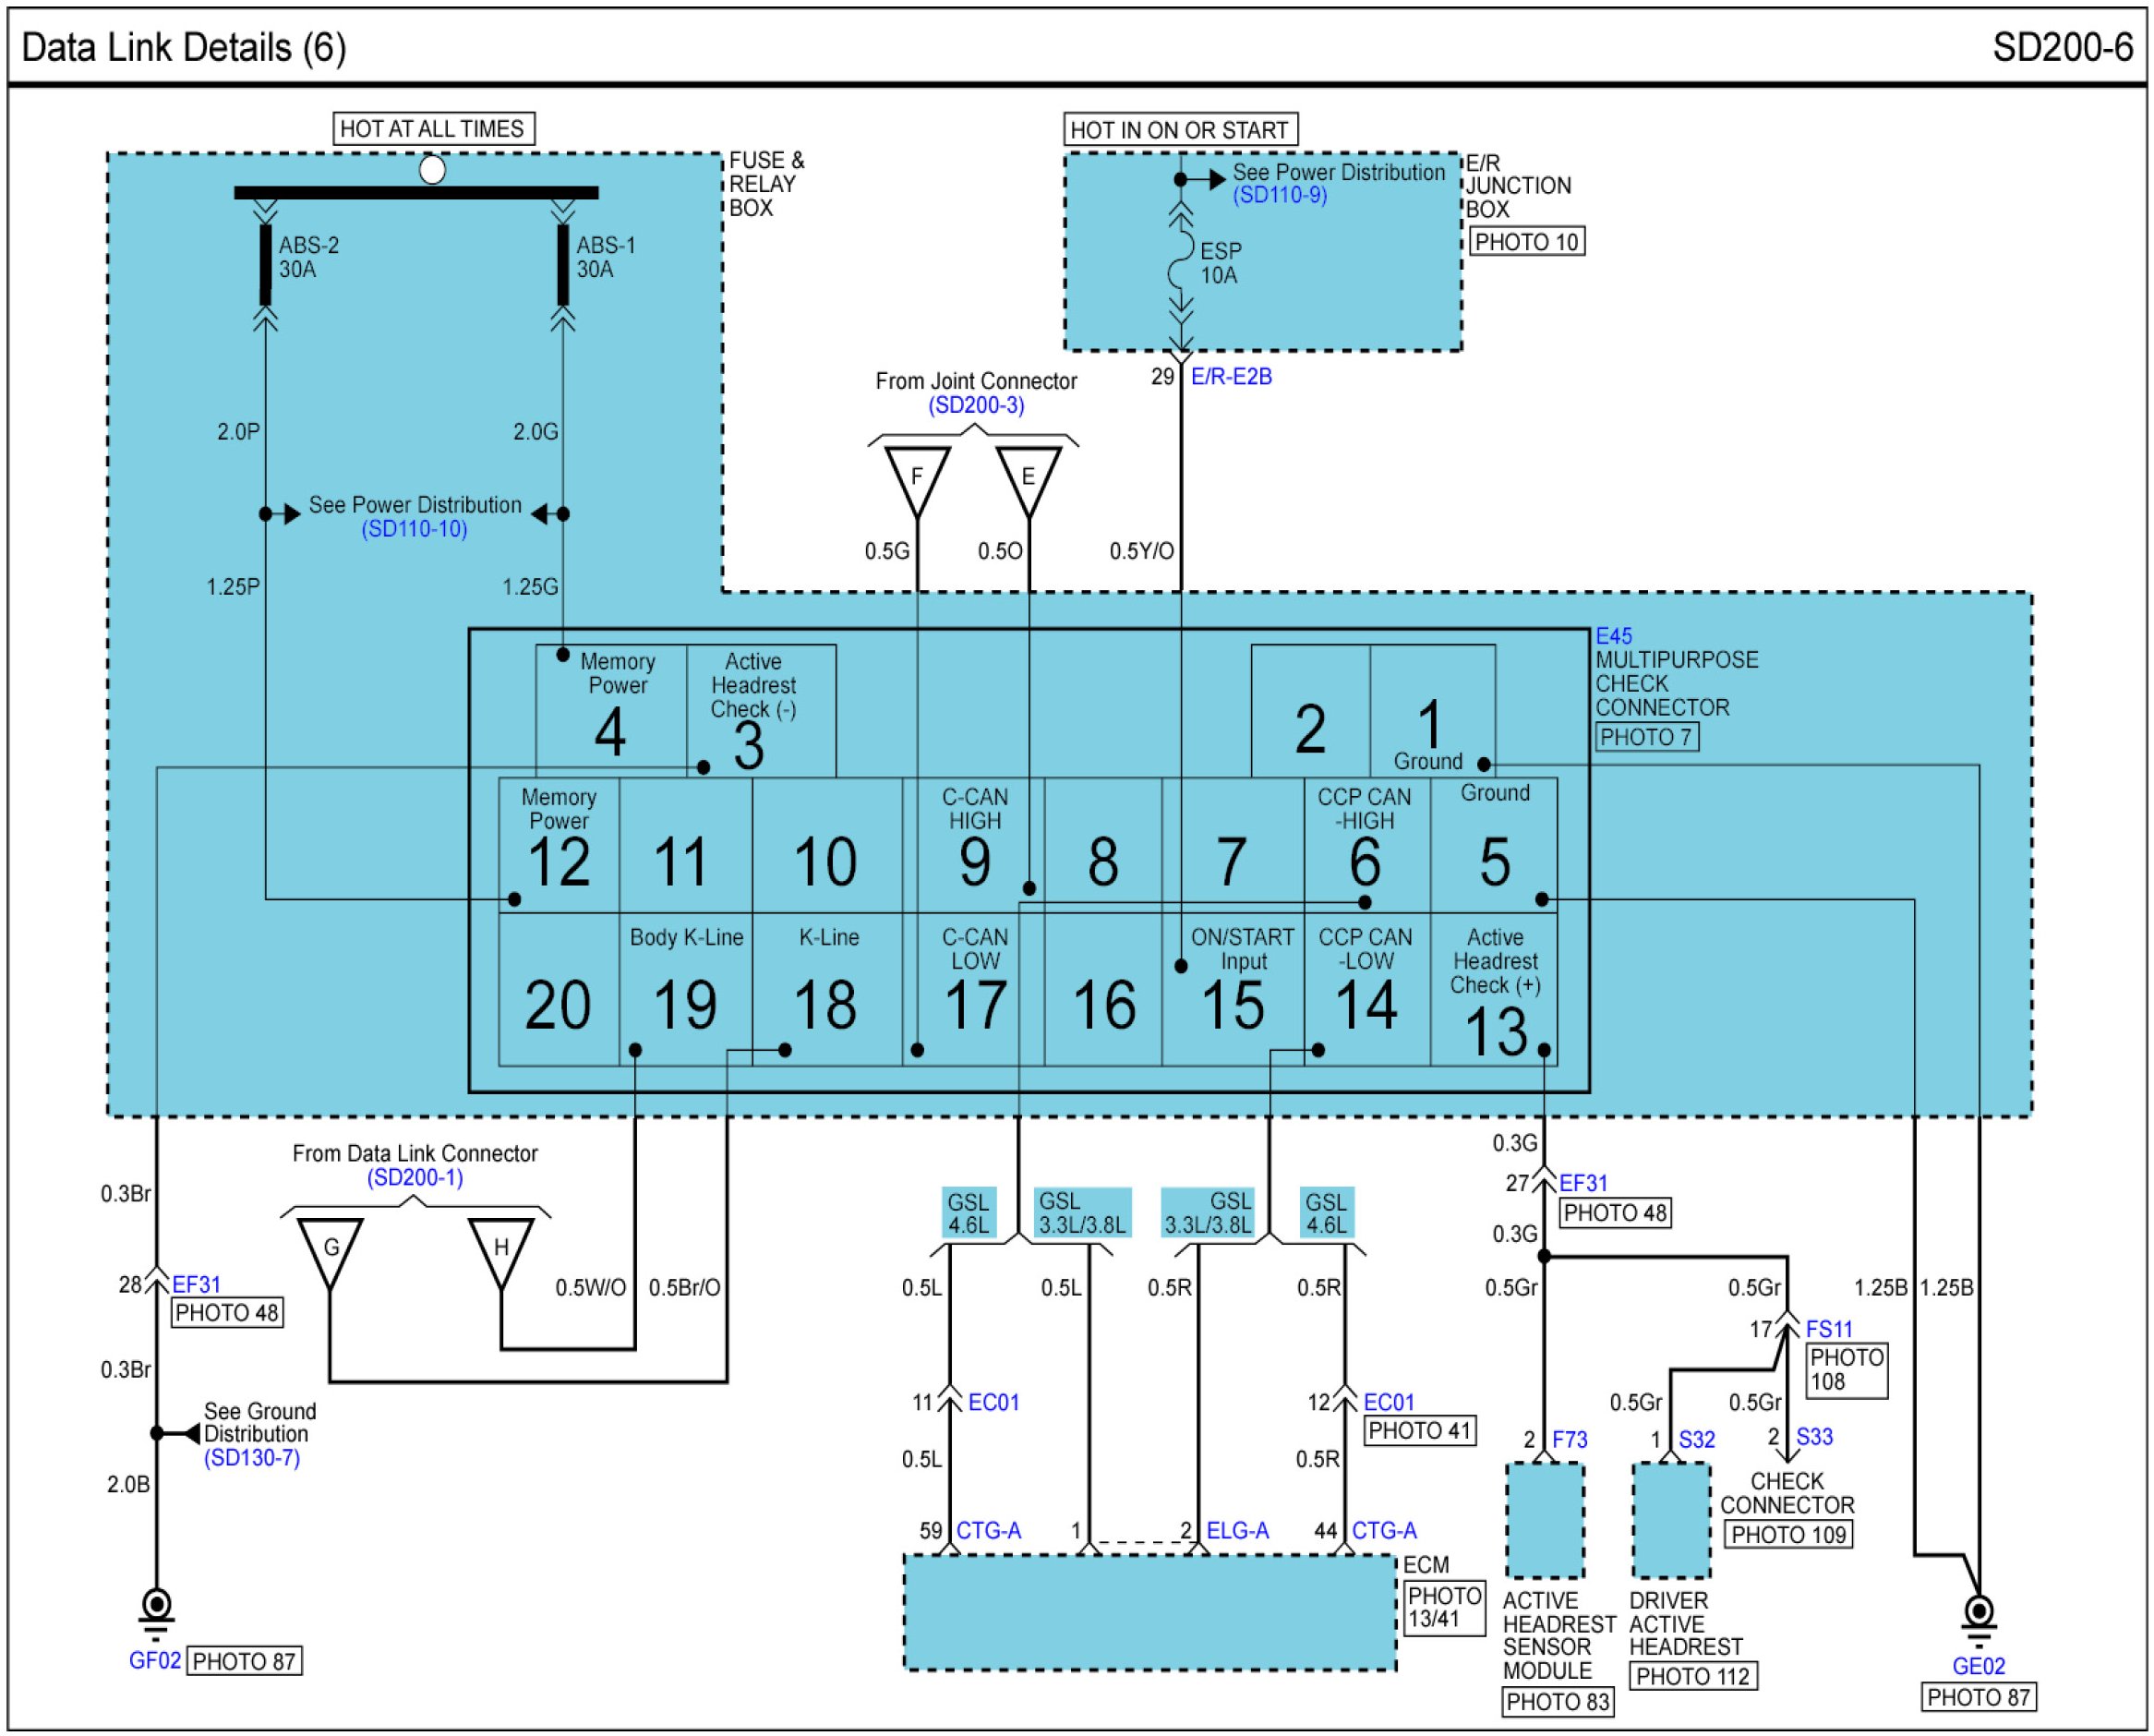Image resolution: width=2154 pixels, height=1736 pixels.
Task: Click the ABS-2 30A fuse symbol
Action: (265, 264)
